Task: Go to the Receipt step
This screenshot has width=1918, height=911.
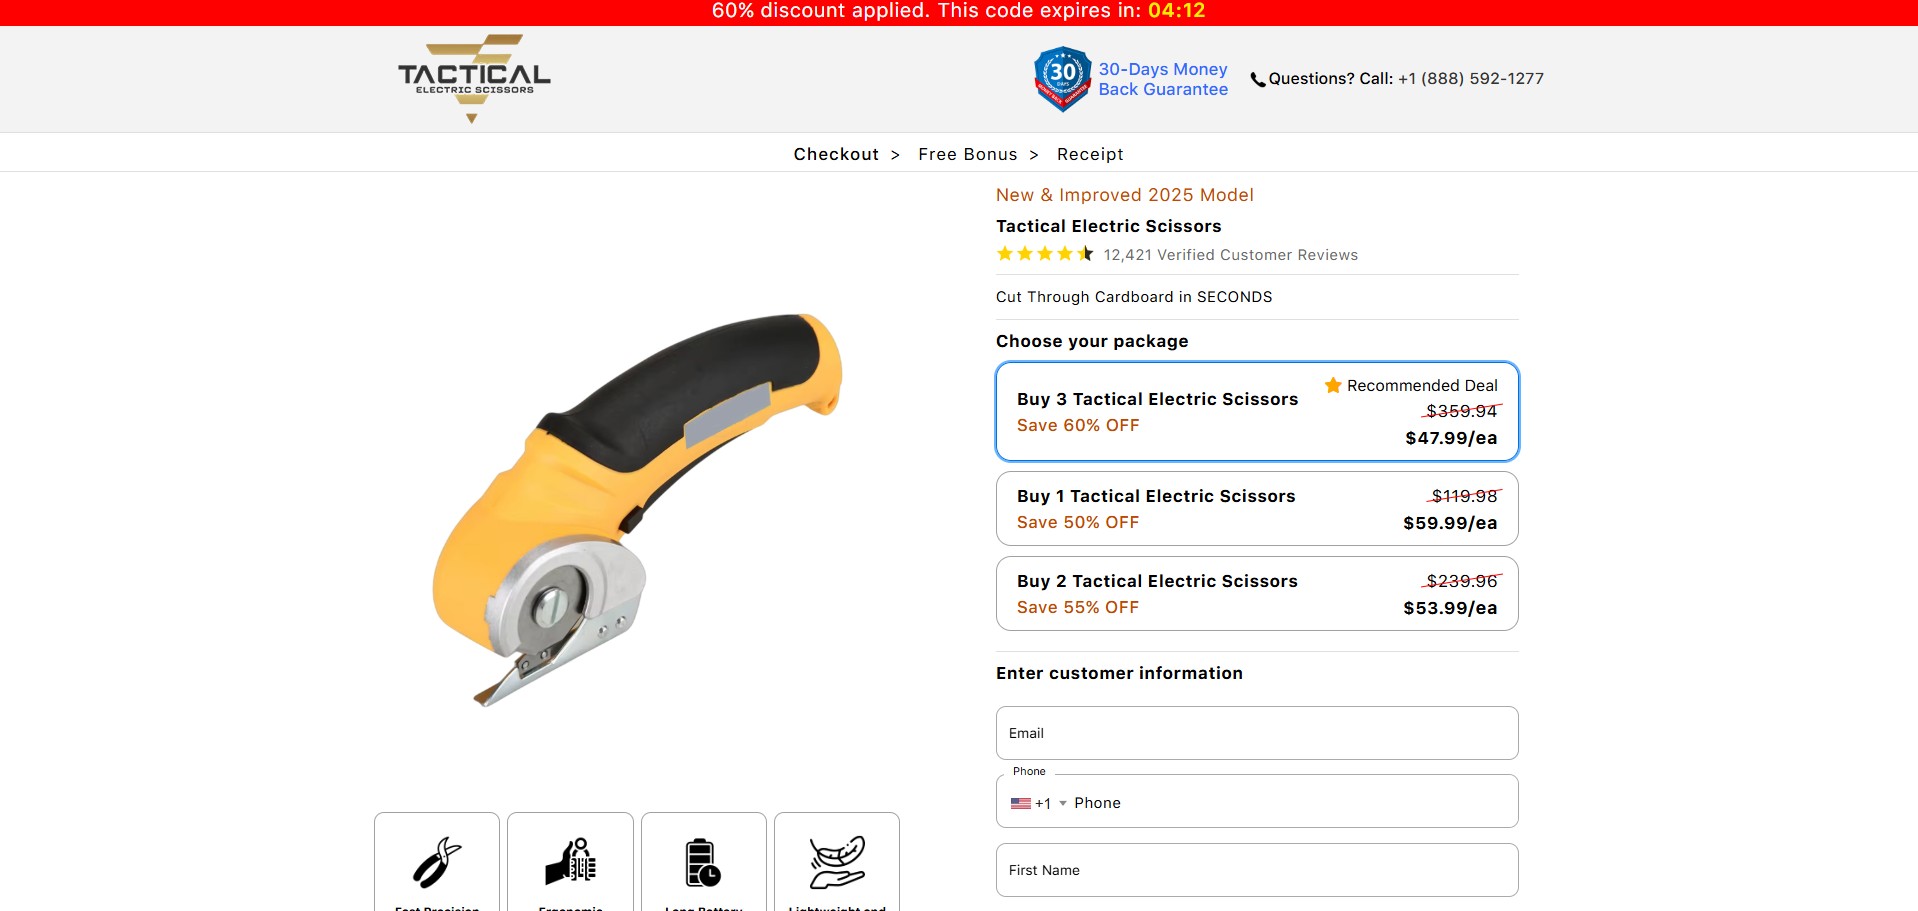Action: pyautogui.click(x=1090, y=154)
